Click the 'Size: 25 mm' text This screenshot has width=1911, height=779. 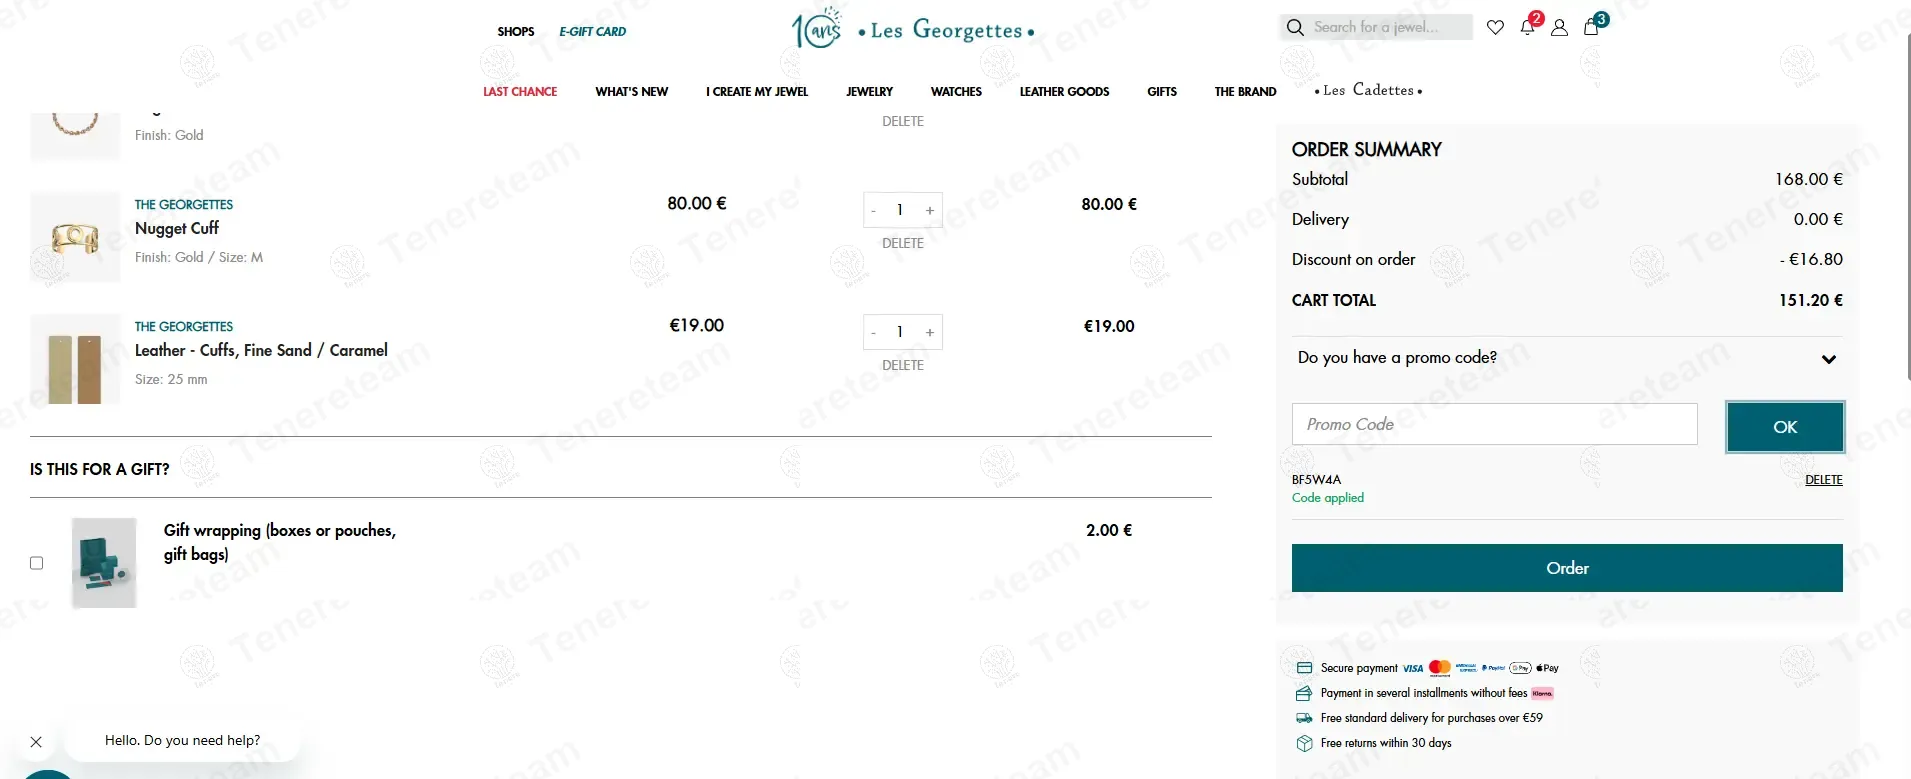tap(171, 379)
